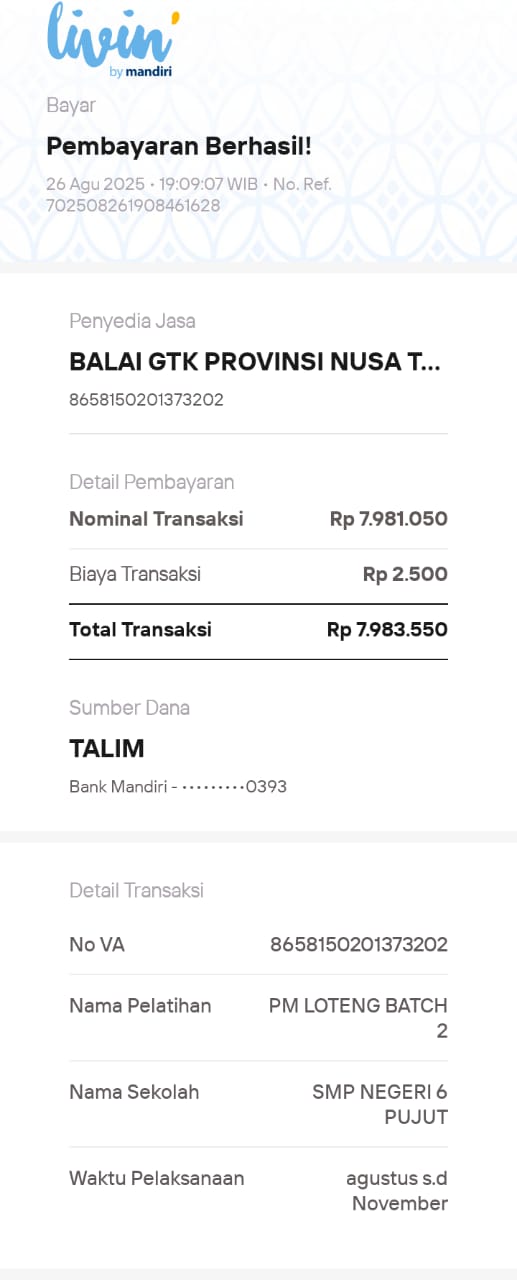Click the Waktu Pelaksanaan value agustus s.d November

397,1191
